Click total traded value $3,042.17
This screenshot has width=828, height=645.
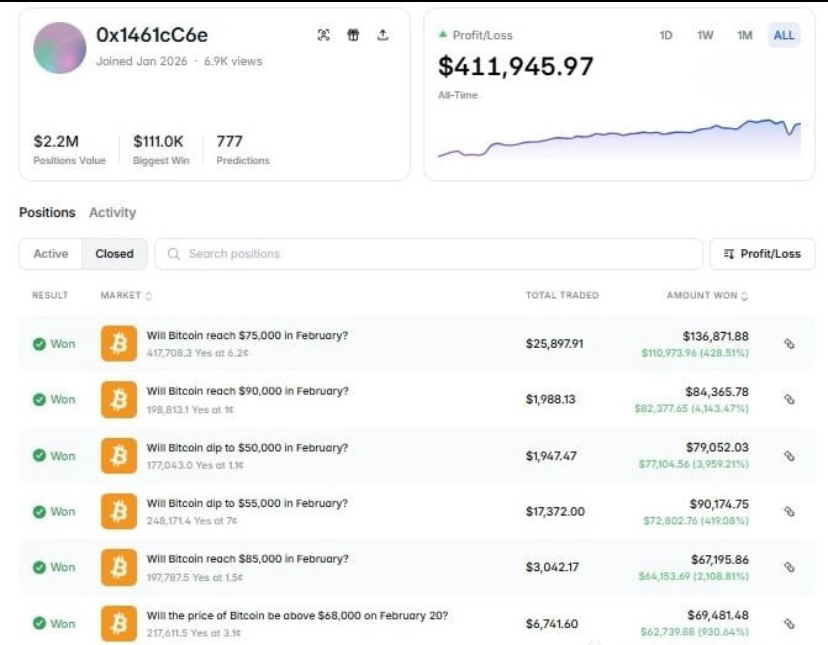click(x=552, y=567)
